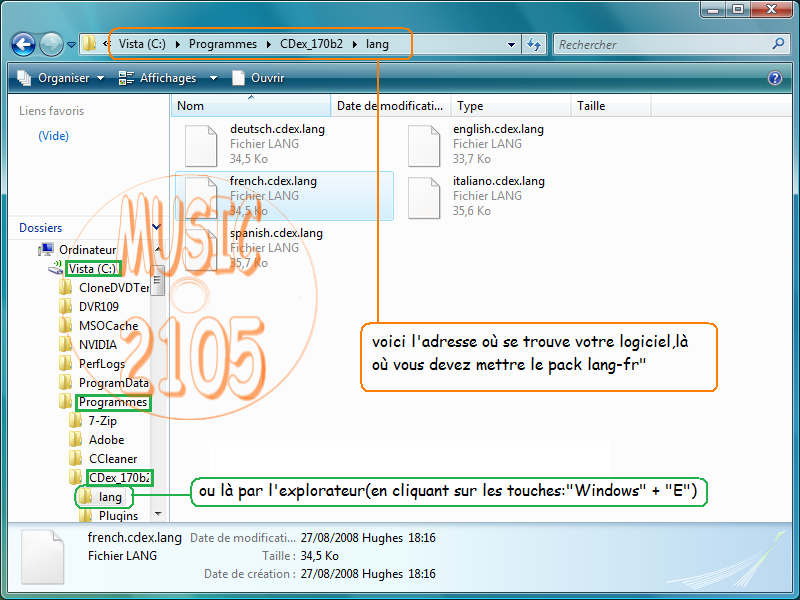800x600 pixels.
Task: Click the CCleaner folder icon
Action: tap(76, 458)
